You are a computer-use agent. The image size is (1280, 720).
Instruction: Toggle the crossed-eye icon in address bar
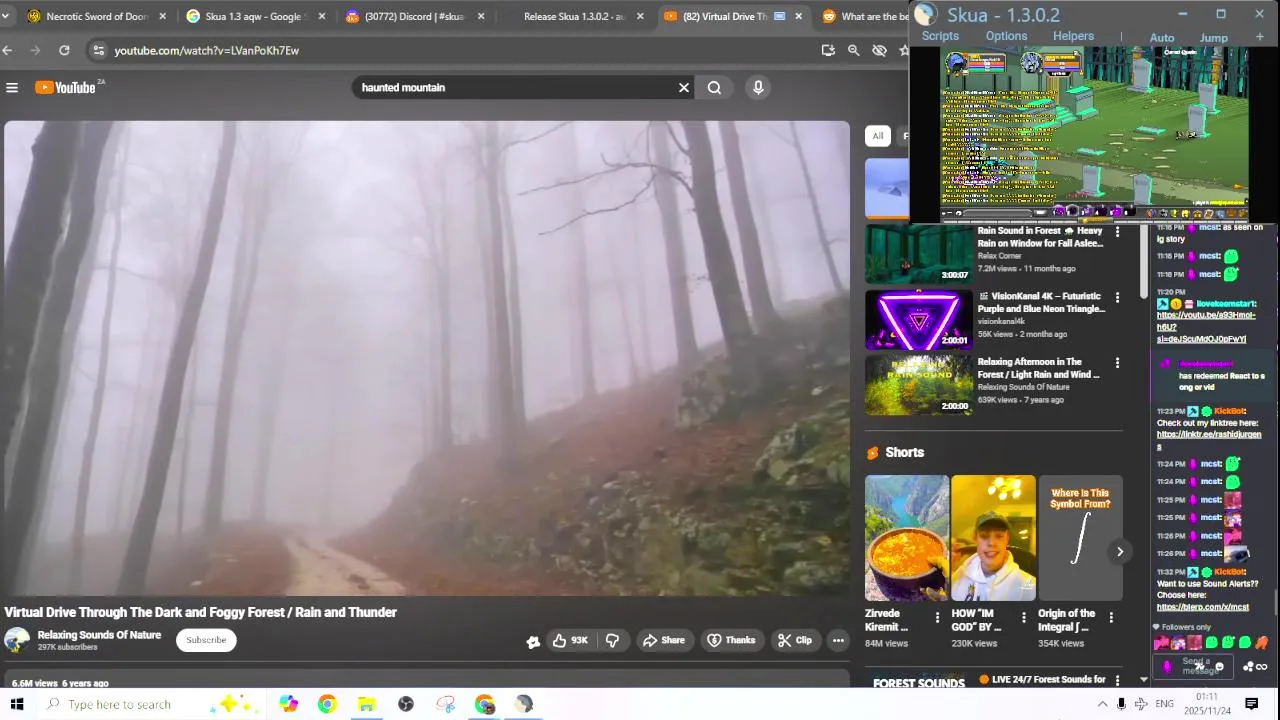879,50
